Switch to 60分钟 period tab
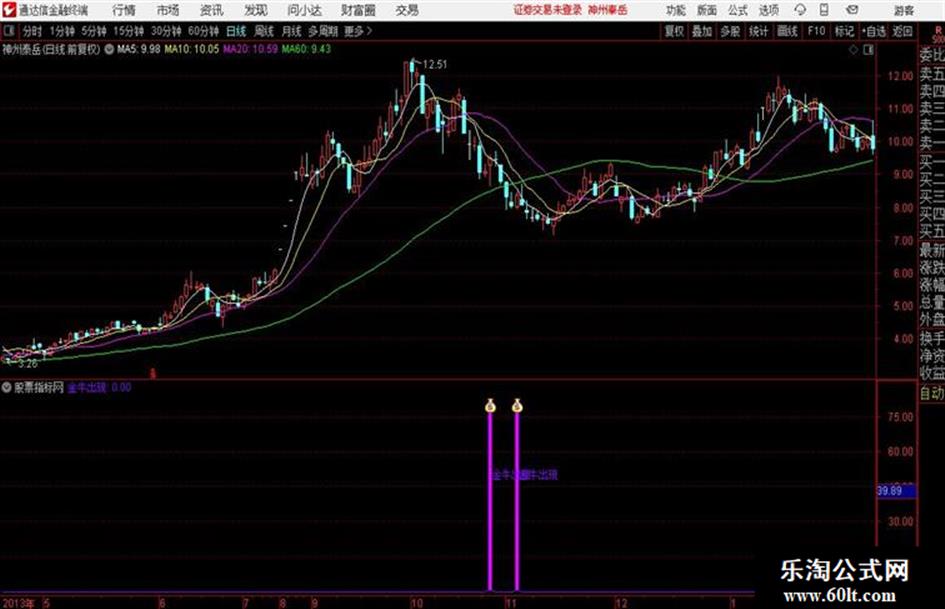 tap(204, 31)
